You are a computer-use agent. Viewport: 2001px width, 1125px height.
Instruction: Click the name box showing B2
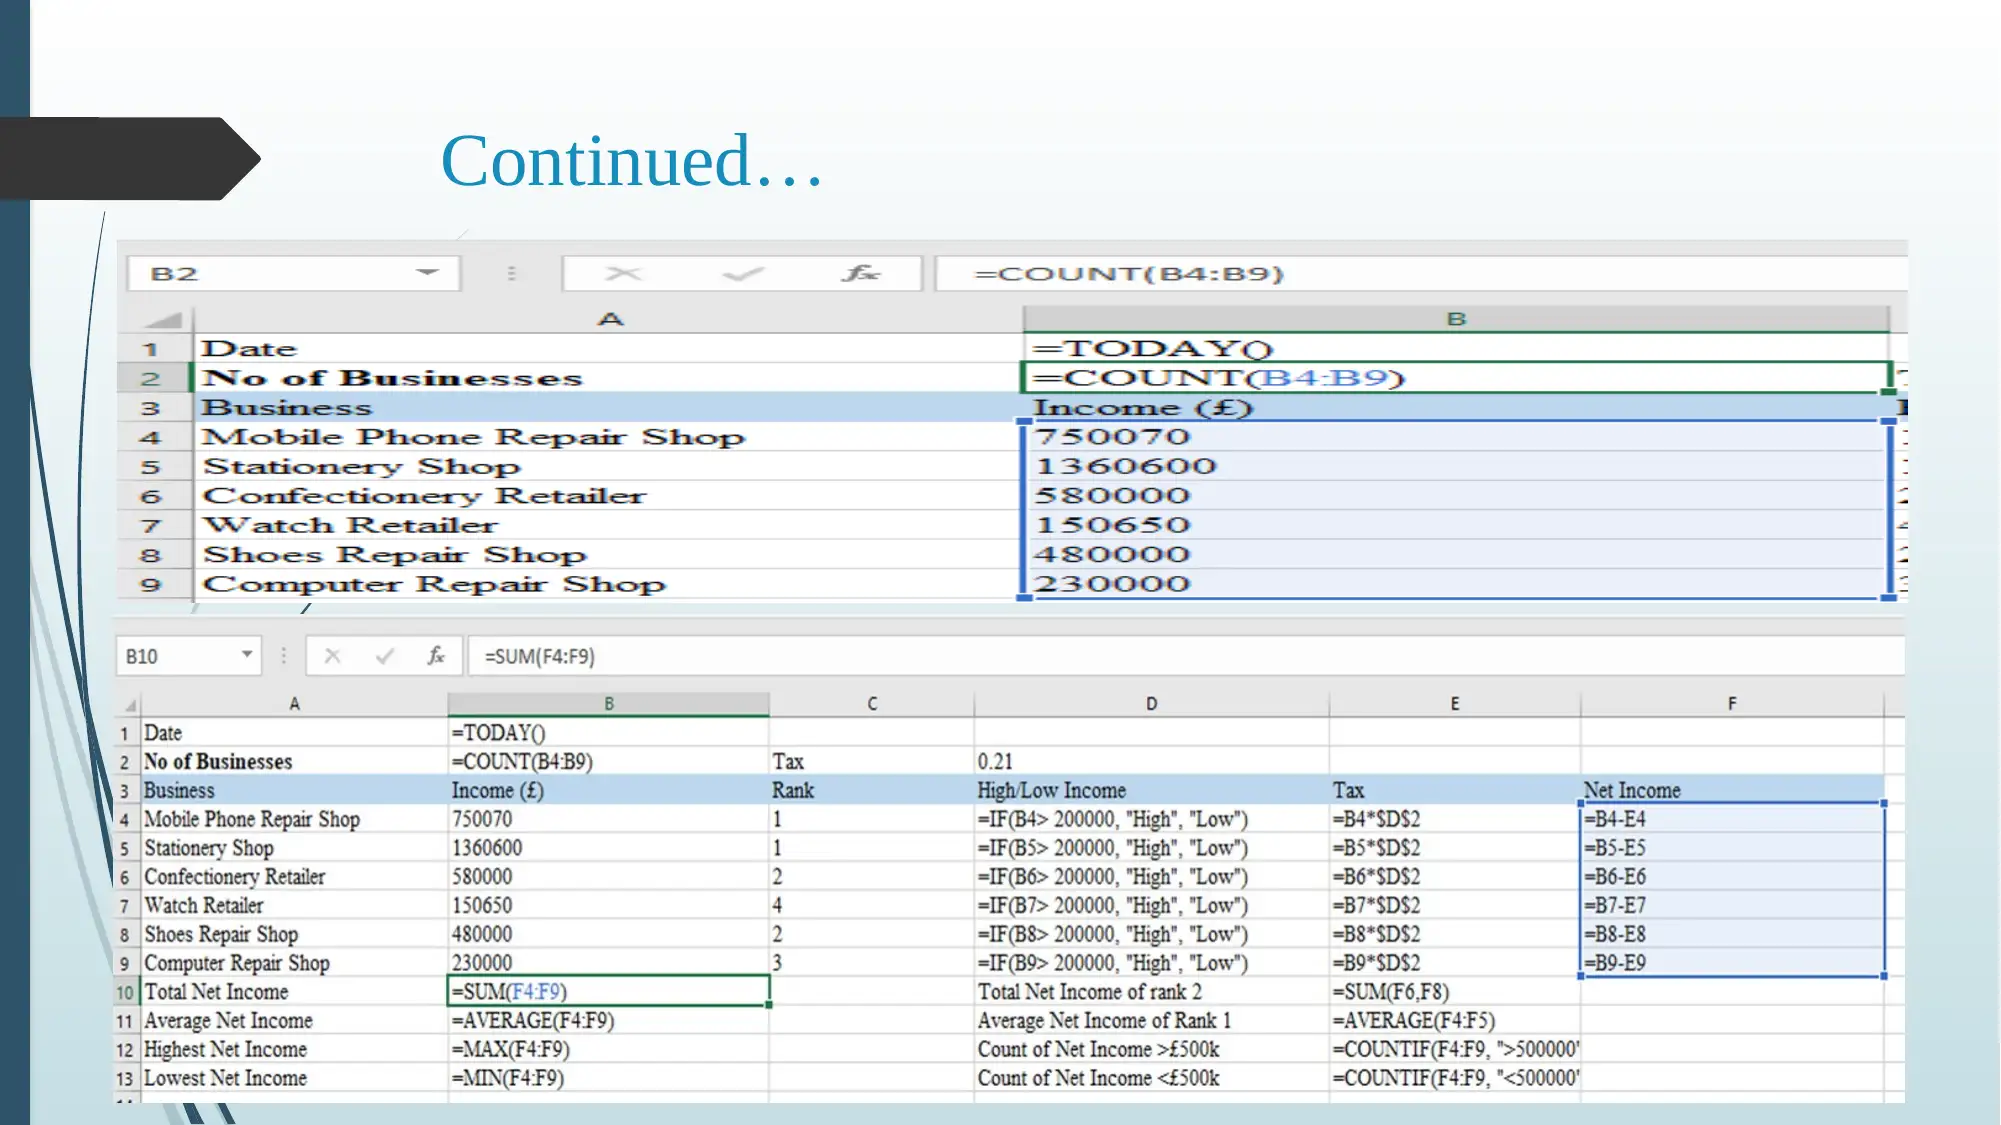tap(293, 273)
